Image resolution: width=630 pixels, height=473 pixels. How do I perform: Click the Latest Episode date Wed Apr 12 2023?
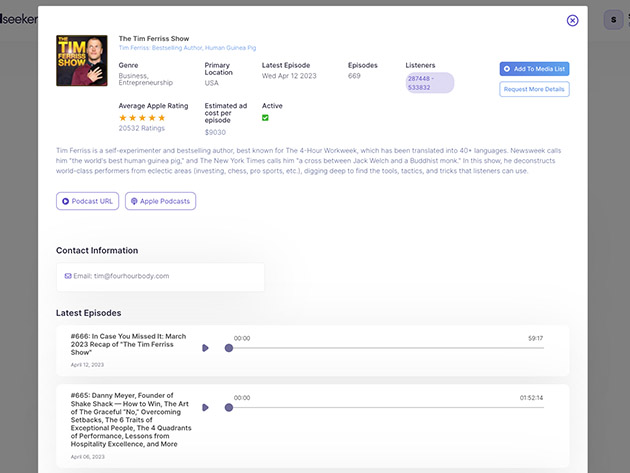point(289,76)
